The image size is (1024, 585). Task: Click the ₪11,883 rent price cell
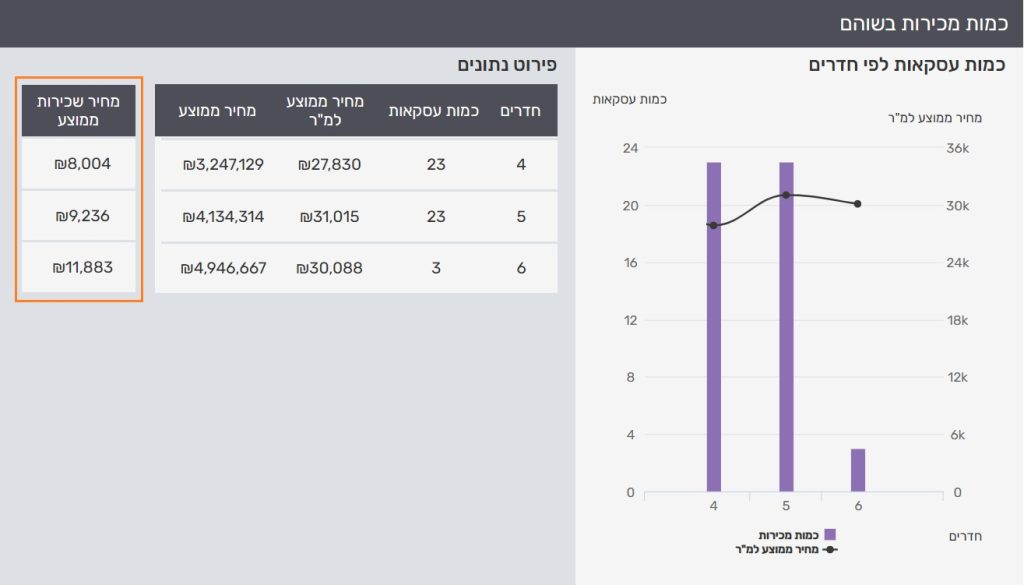[x=79, y=268]
